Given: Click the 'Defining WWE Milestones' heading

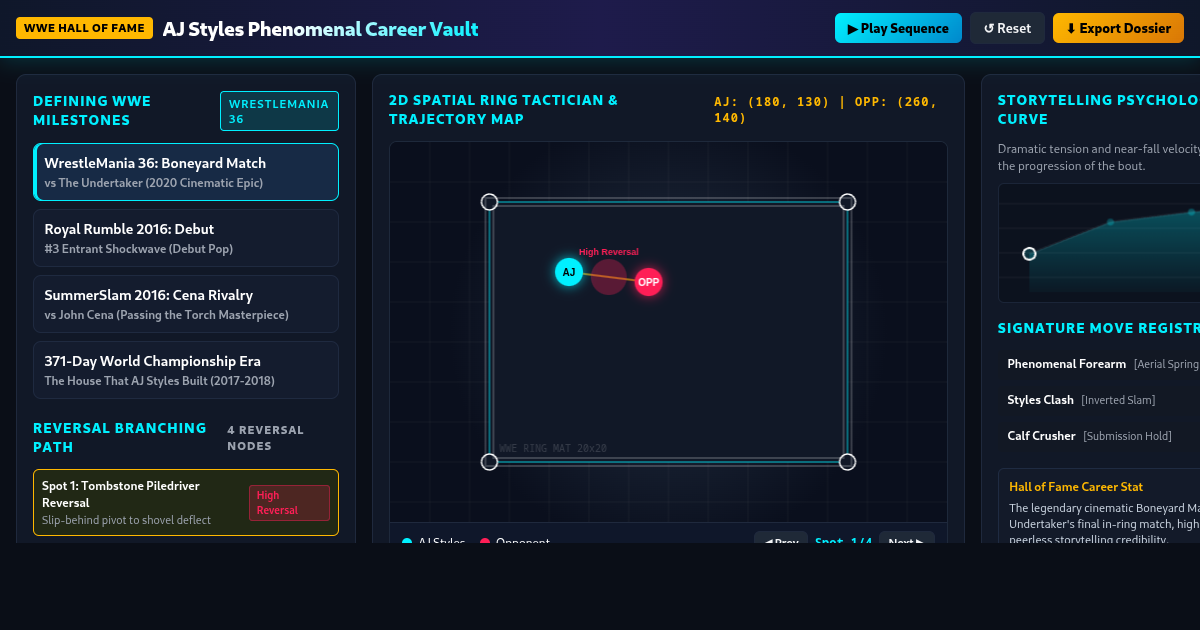Looking at the screenshot, I should click(x=92, y=110).
